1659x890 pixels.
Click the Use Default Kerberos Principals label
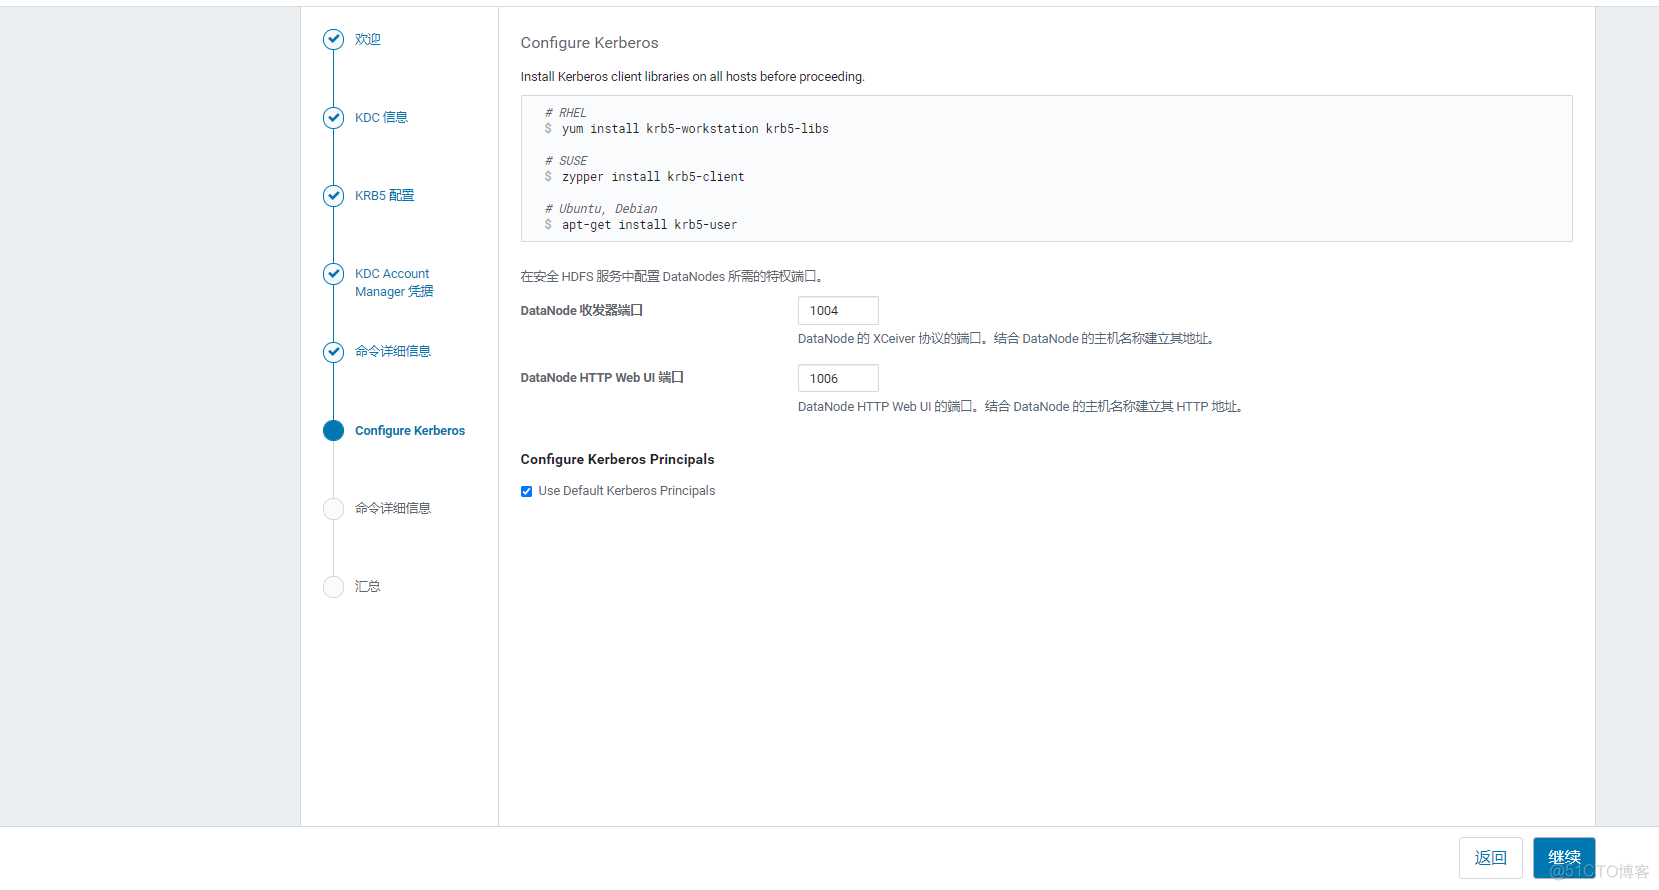(627, 491)
